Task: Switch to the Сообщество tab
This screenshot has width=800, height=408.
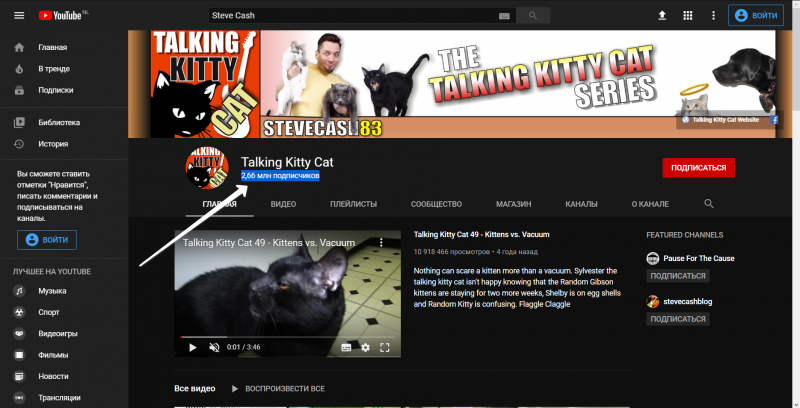Action: click(436, 204)
